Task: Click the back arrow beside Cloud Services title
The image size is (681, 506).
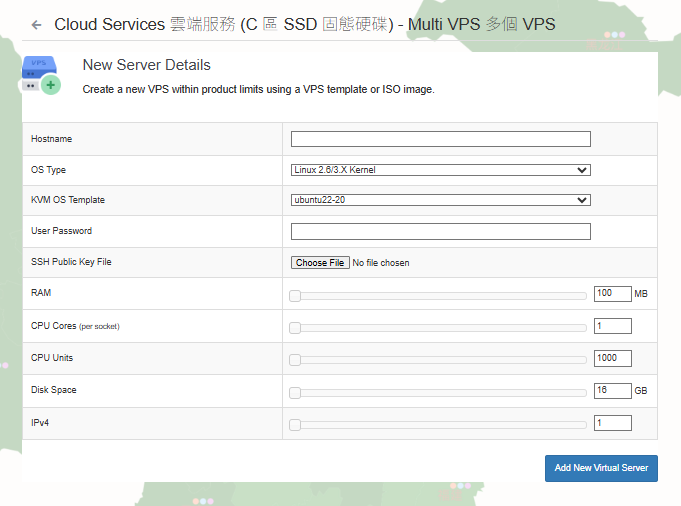Action: [36, 25]
